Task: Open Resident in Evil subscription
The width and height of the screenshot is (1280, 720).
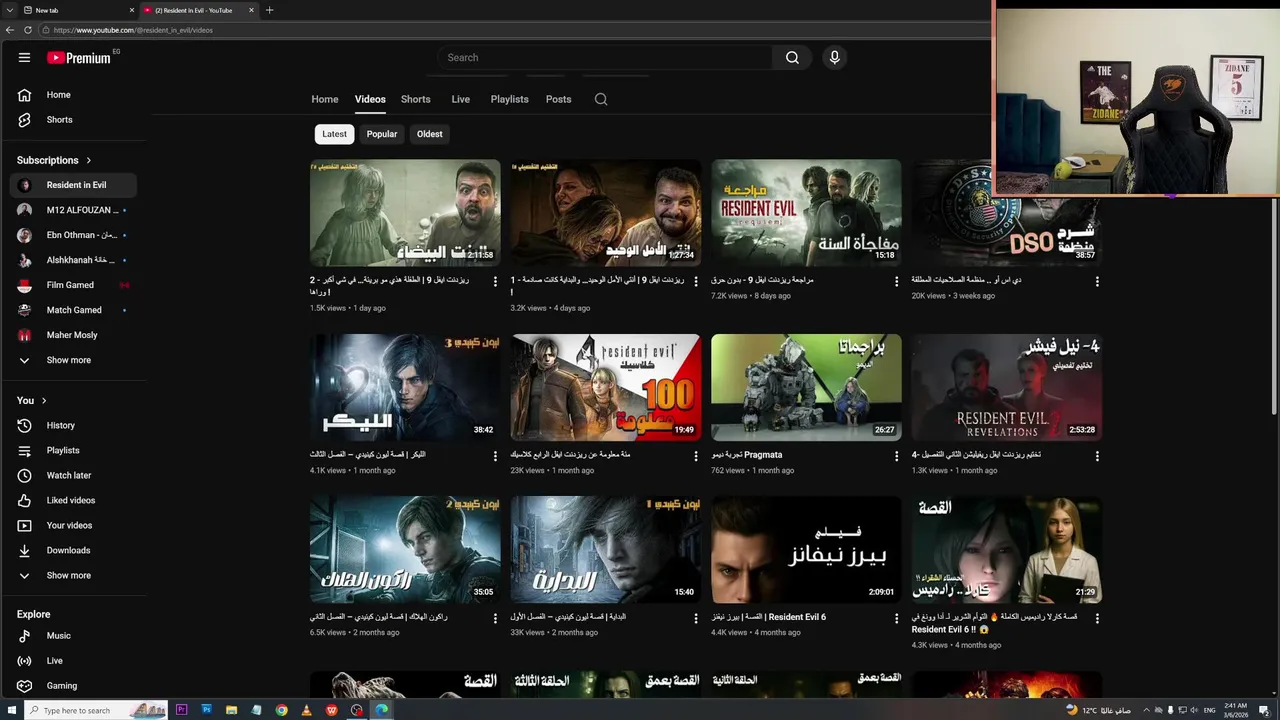Action: pos(72,185)
